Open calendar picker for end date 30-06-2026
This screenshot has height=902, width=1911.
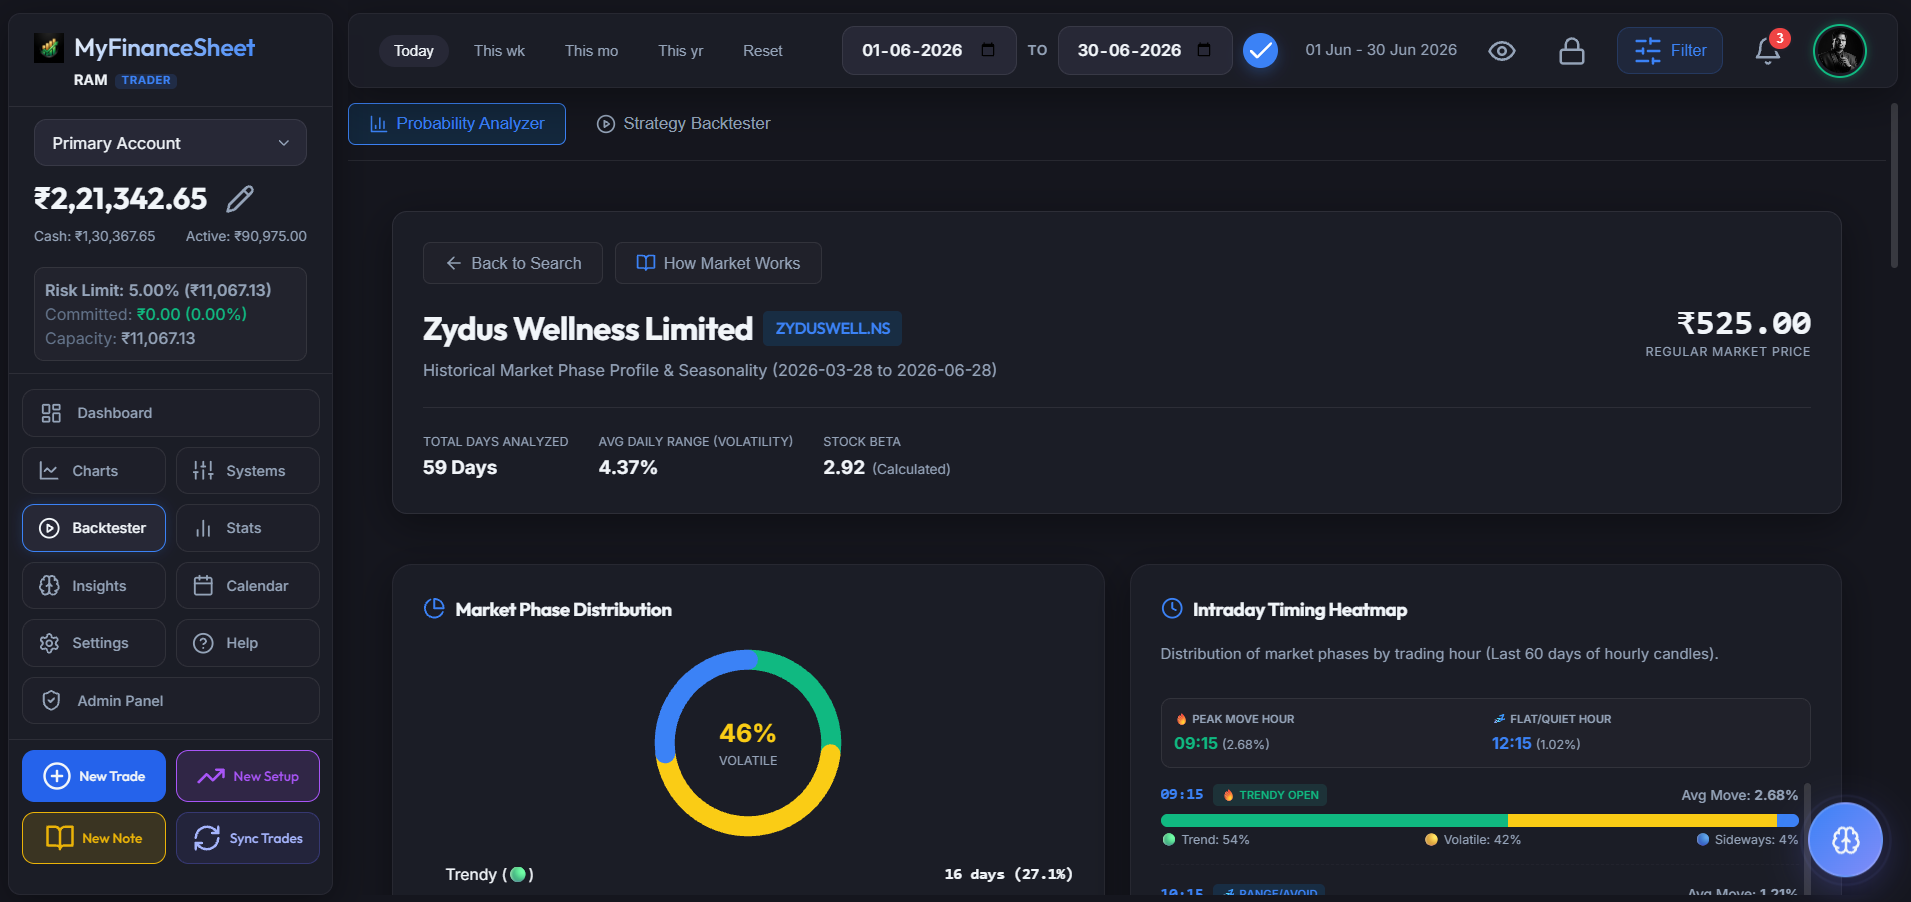pos(1204,50)
